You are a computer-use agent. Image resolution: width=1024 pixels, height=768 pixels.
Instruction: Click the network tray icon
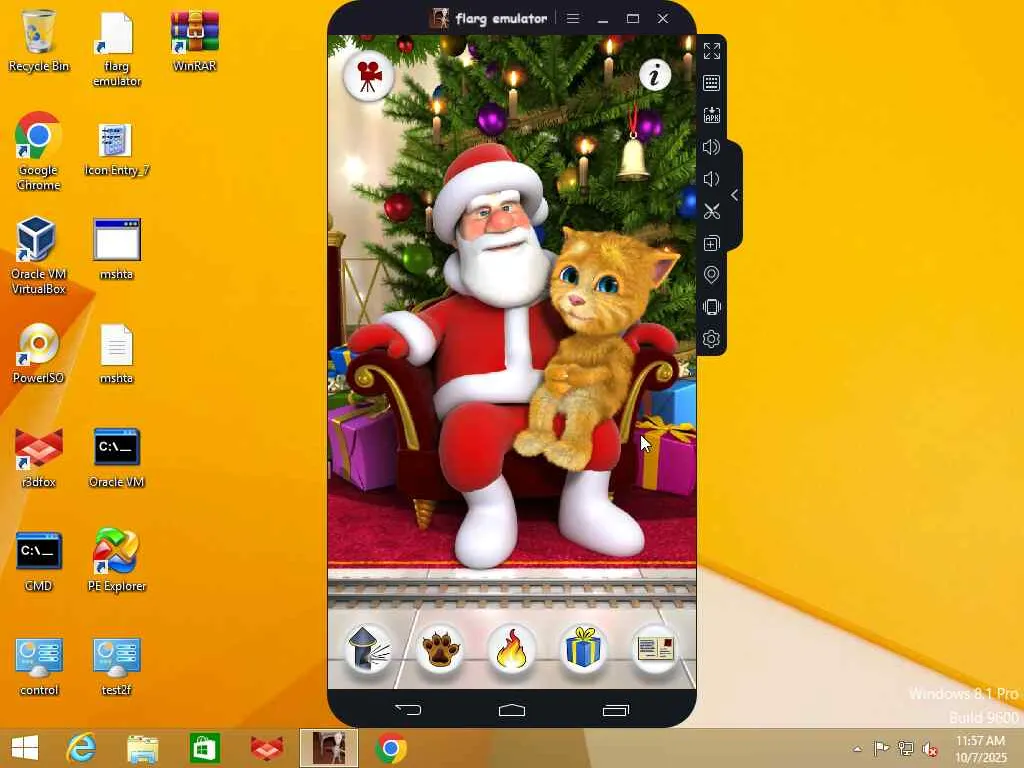point(905,748)
